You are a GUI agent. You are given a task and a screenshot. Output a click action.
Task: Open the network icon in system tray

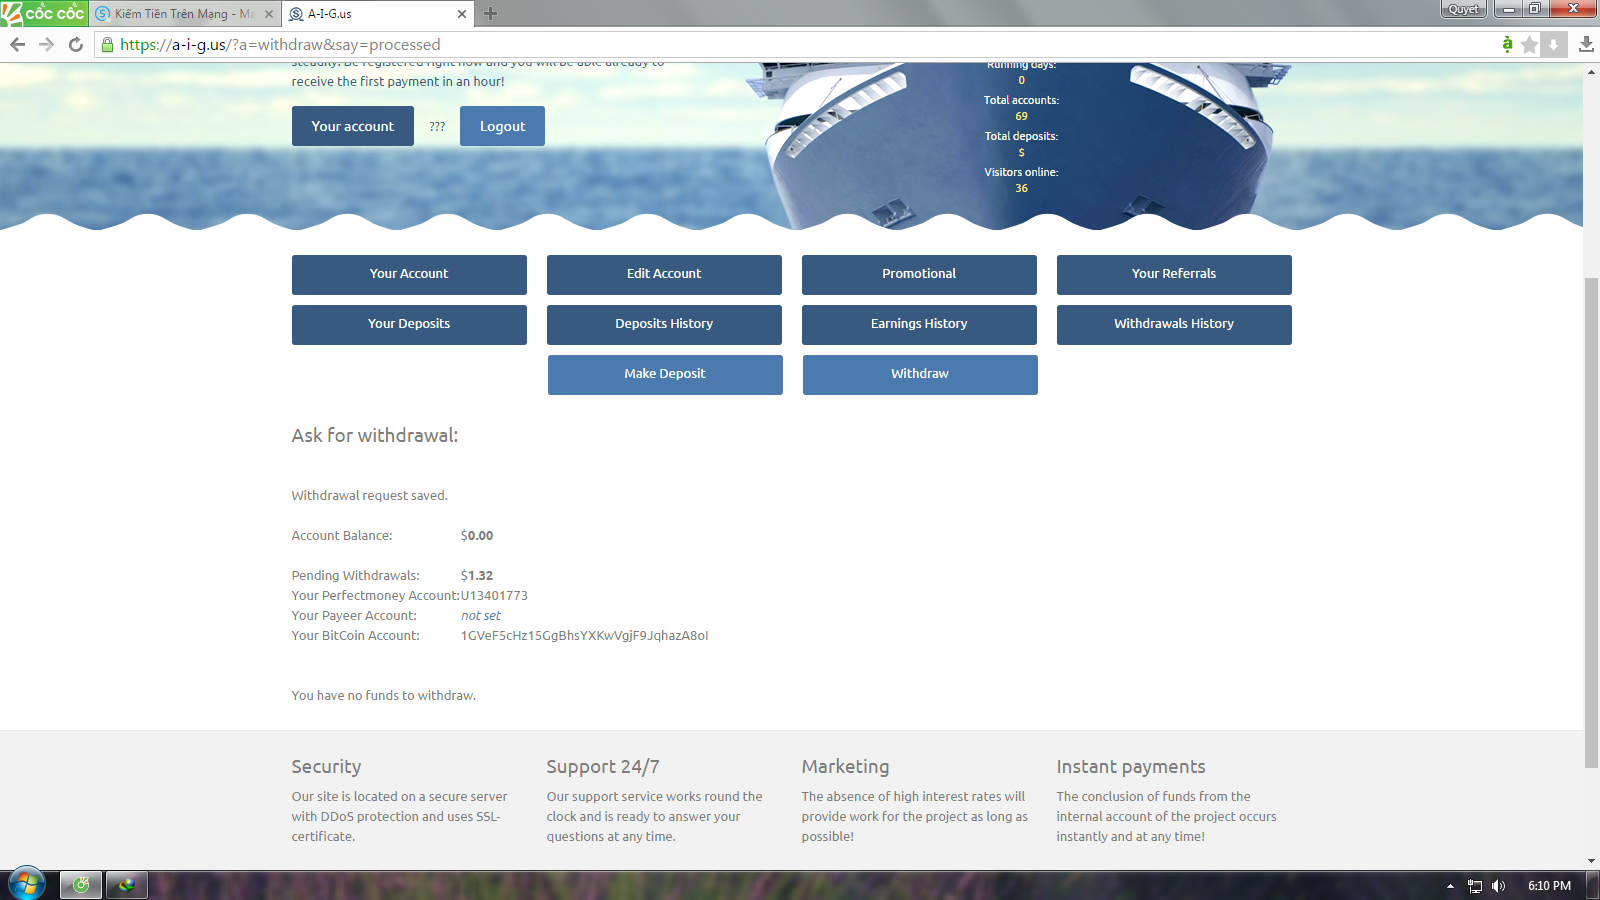coord(1475,886)
